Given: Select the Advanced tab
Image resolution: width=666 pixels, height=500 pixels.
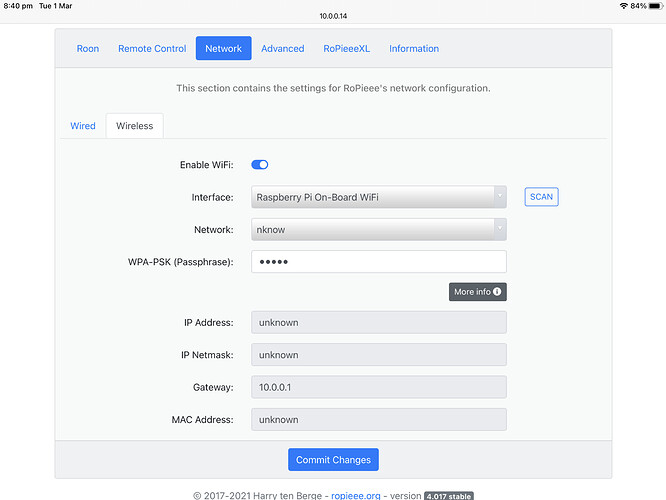Looking at the screenshot, I should coord(282,48).
